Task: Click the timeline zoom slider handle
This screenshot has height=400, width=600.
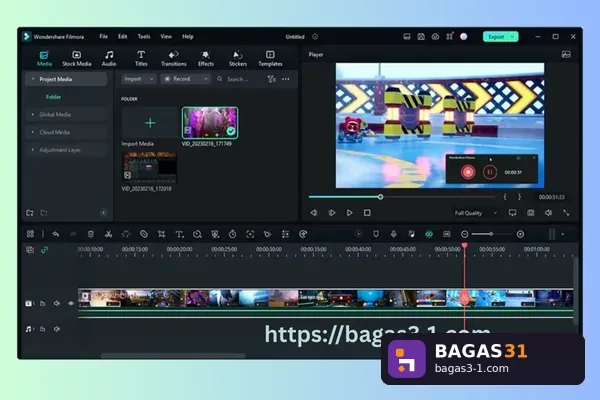Action: 491,234
